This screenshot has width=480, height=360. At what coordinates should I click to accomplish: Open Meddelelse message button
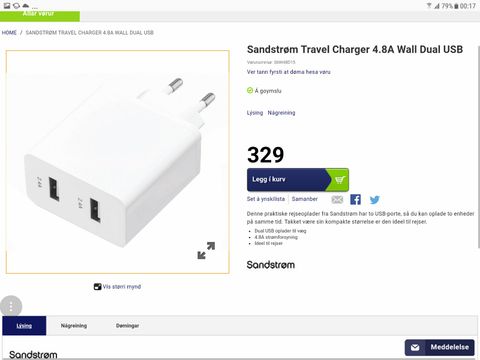coord(440,347)
